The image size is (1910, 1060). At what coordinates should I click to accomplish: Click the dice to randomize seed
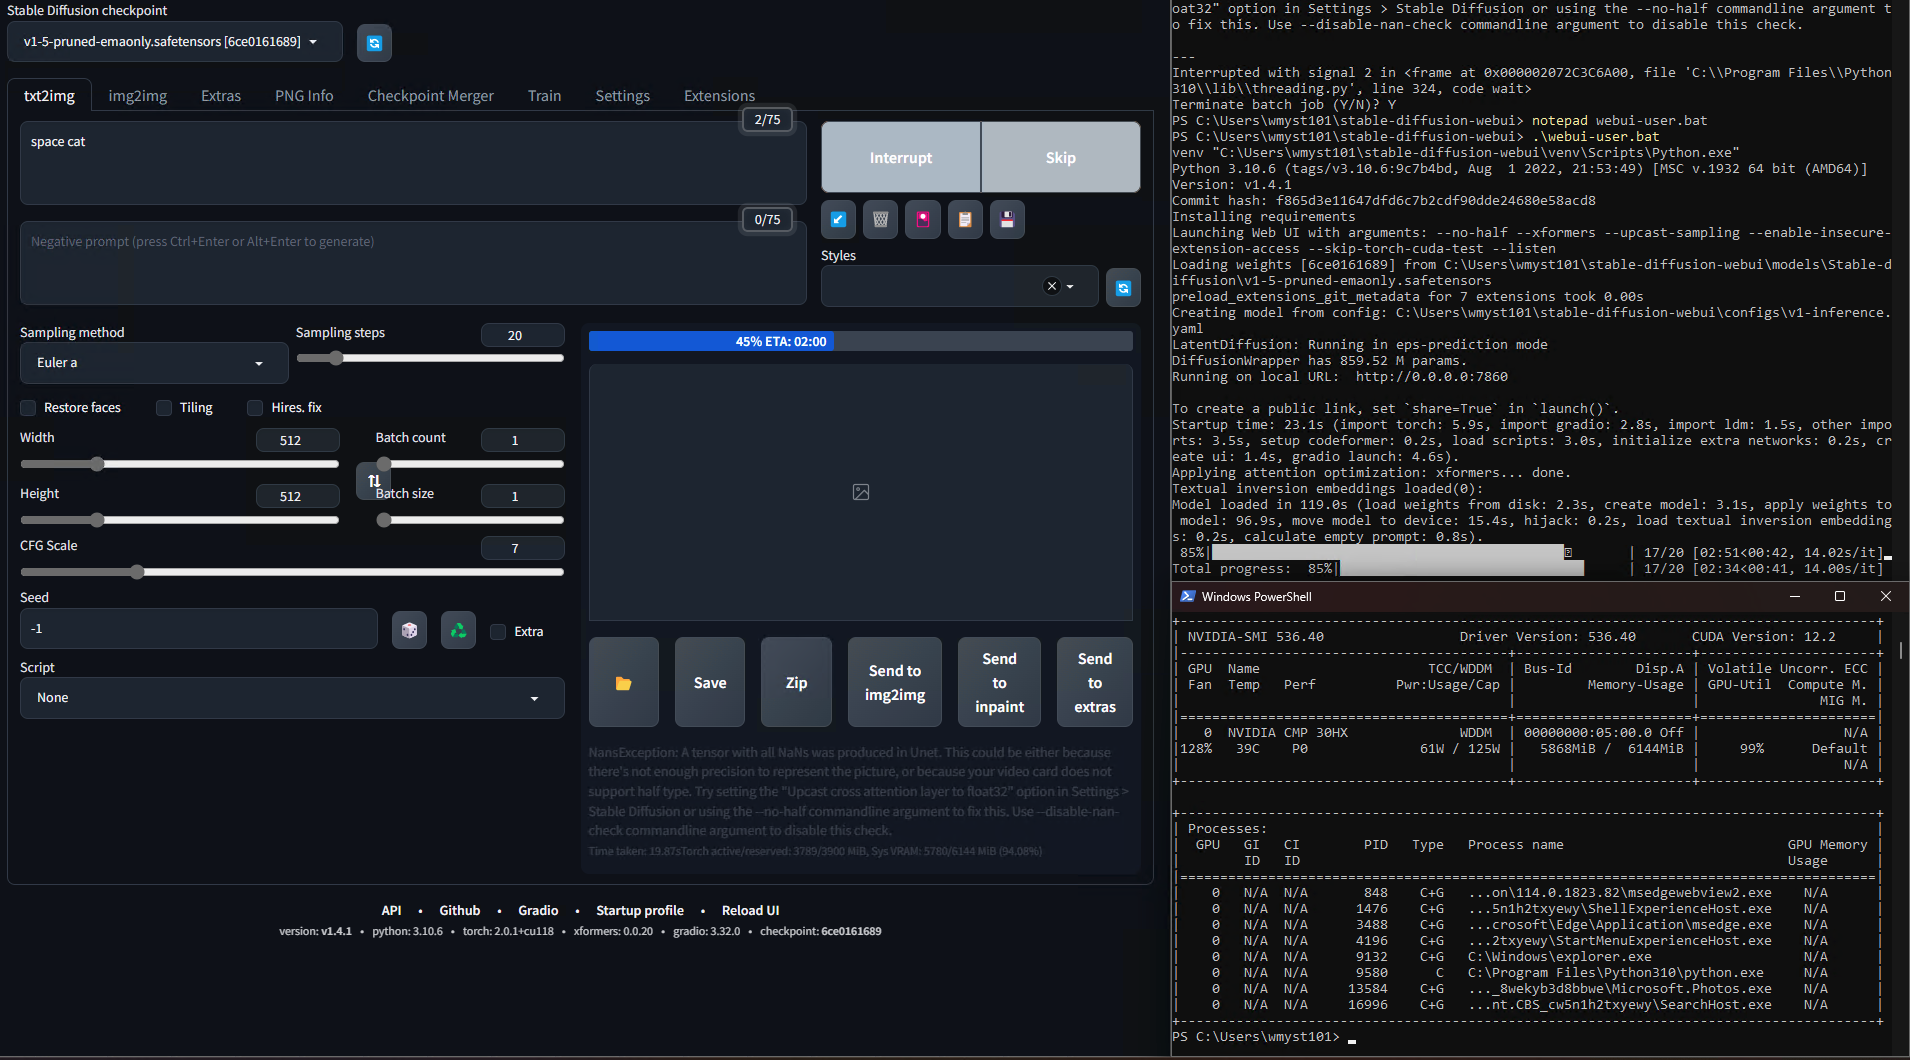click(409, 631)
